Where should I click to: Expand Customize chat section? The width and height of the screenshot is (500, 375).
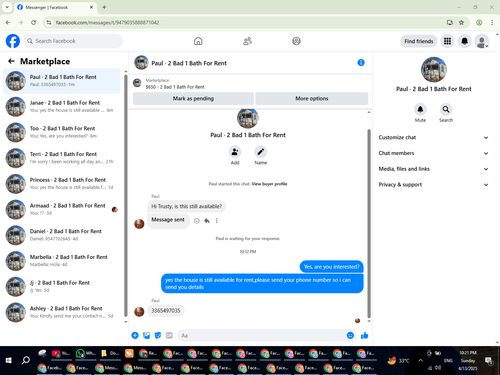[433, 137]
